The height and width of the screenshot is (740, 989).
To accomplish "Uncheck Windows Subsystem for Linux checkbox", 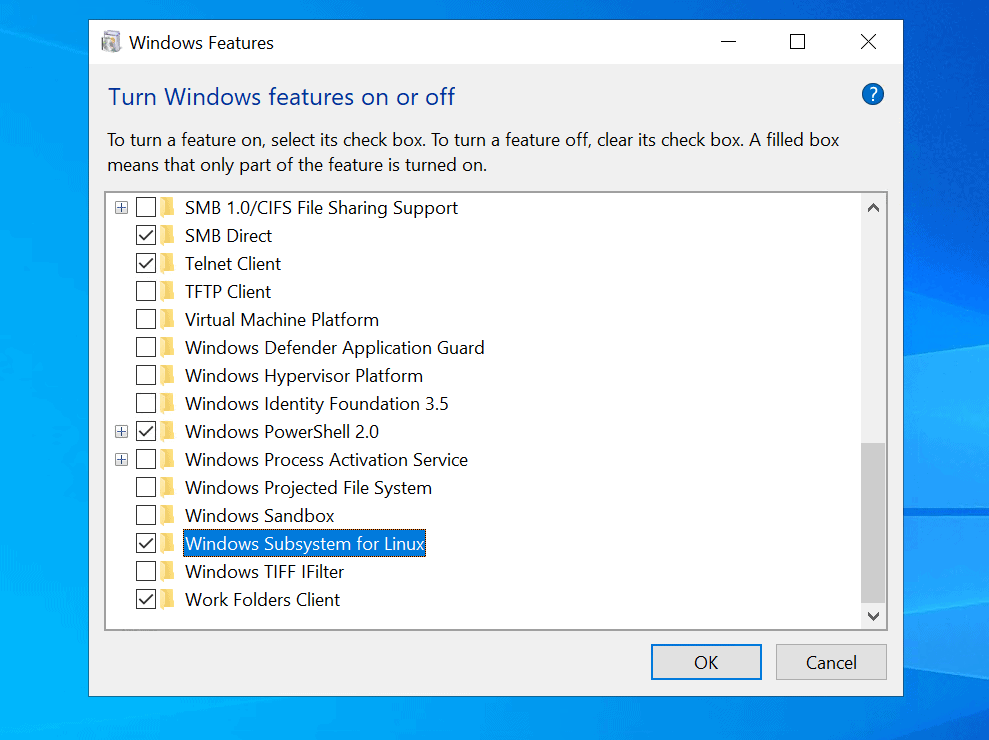I will 146,543.
